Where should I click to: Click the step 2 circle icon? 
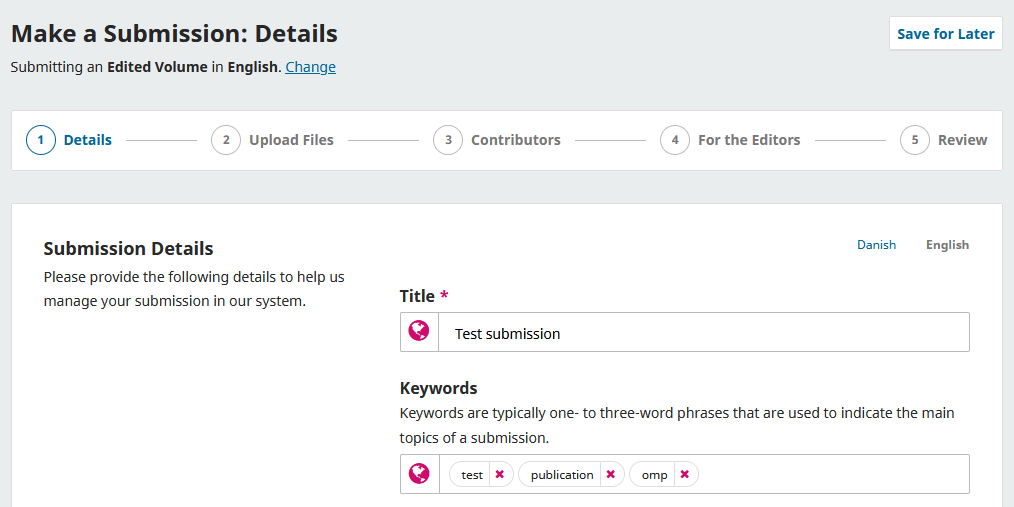226,140
